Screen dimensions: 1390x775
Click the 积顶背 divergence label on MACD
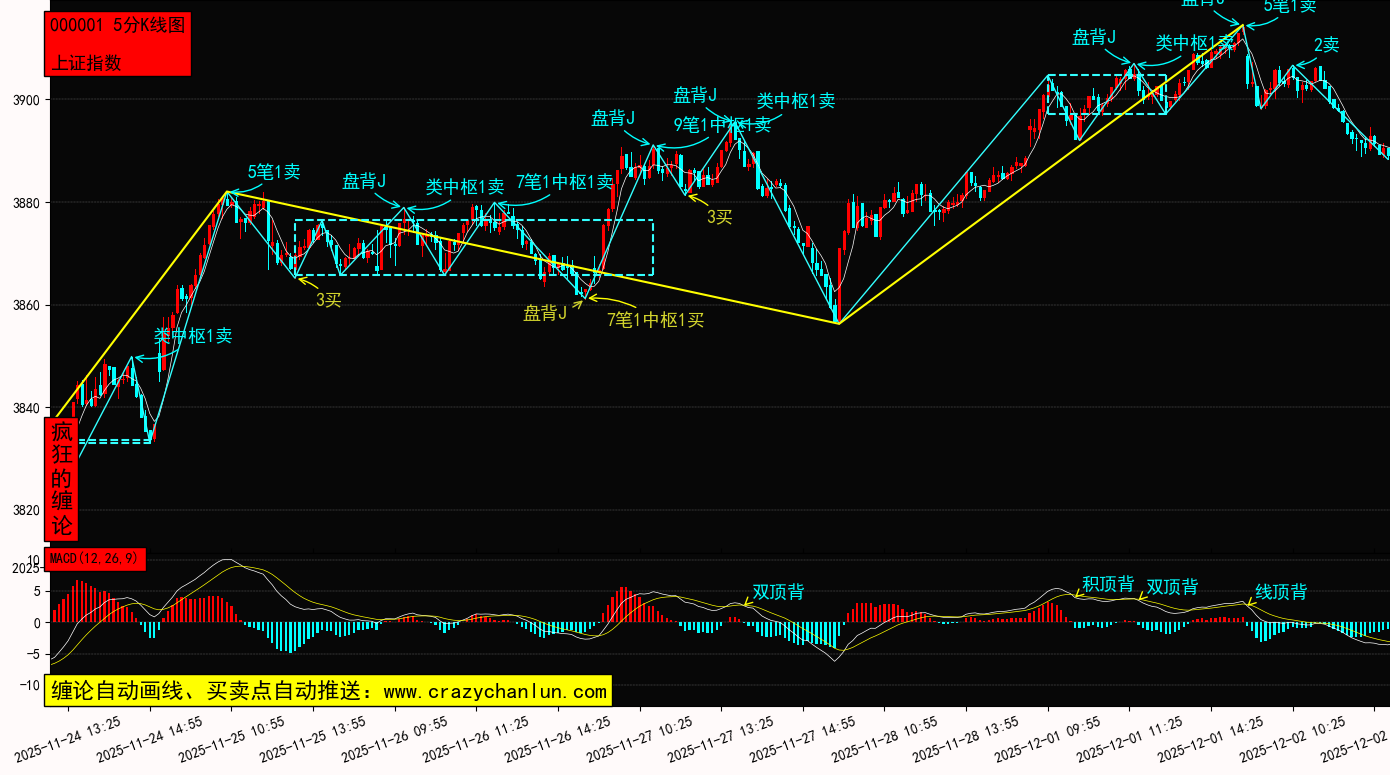click(x=1108, y=584)
